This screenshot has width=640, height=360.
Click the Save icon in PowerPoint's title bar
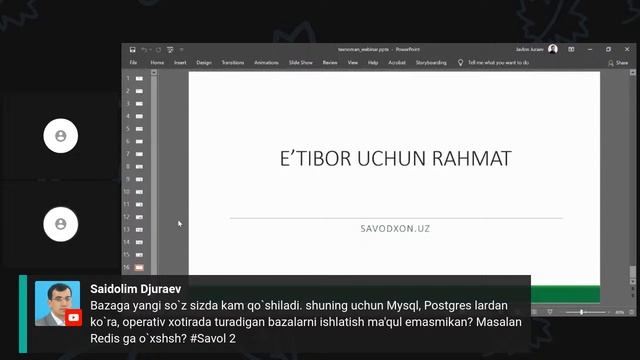(x=133, y=50)
